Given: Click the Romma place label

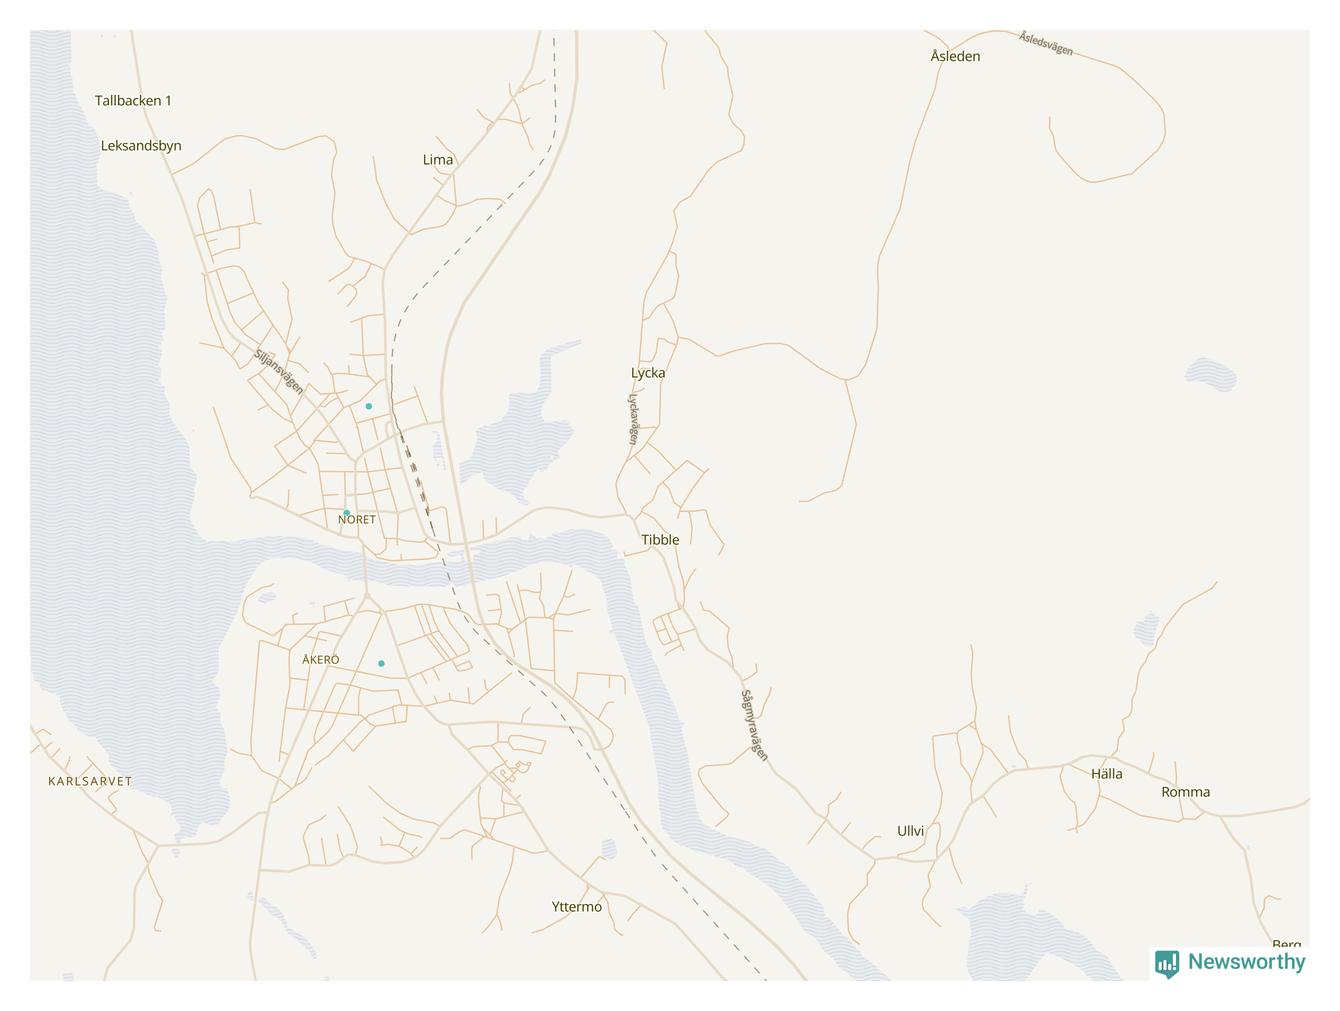Looking at the screenshot, I should pyautogui.click(x=1185, y=792).
